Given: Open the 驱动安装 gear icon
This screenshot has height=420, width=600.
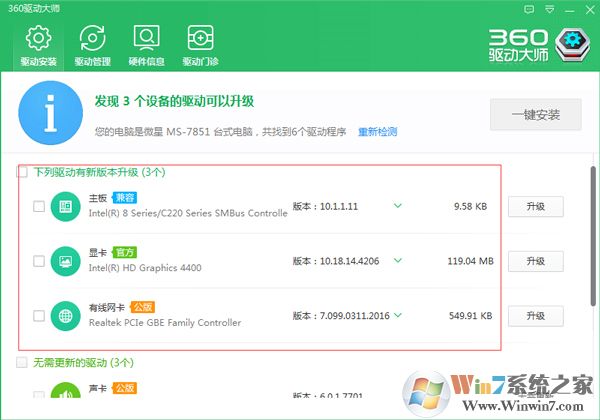Looking at the screenshot, I should coord(38,39).
